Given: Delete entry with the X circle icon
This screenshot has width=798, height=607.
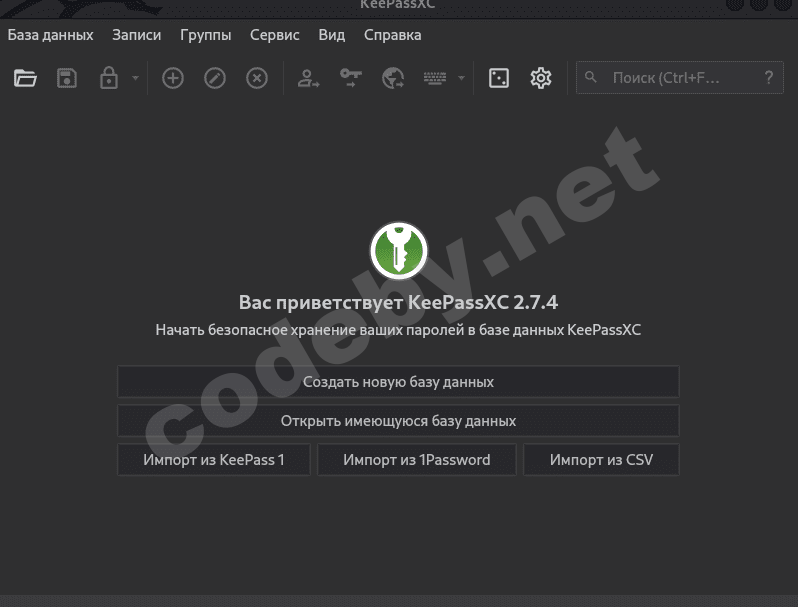Looking at the screenshot, I should point(257,78).
